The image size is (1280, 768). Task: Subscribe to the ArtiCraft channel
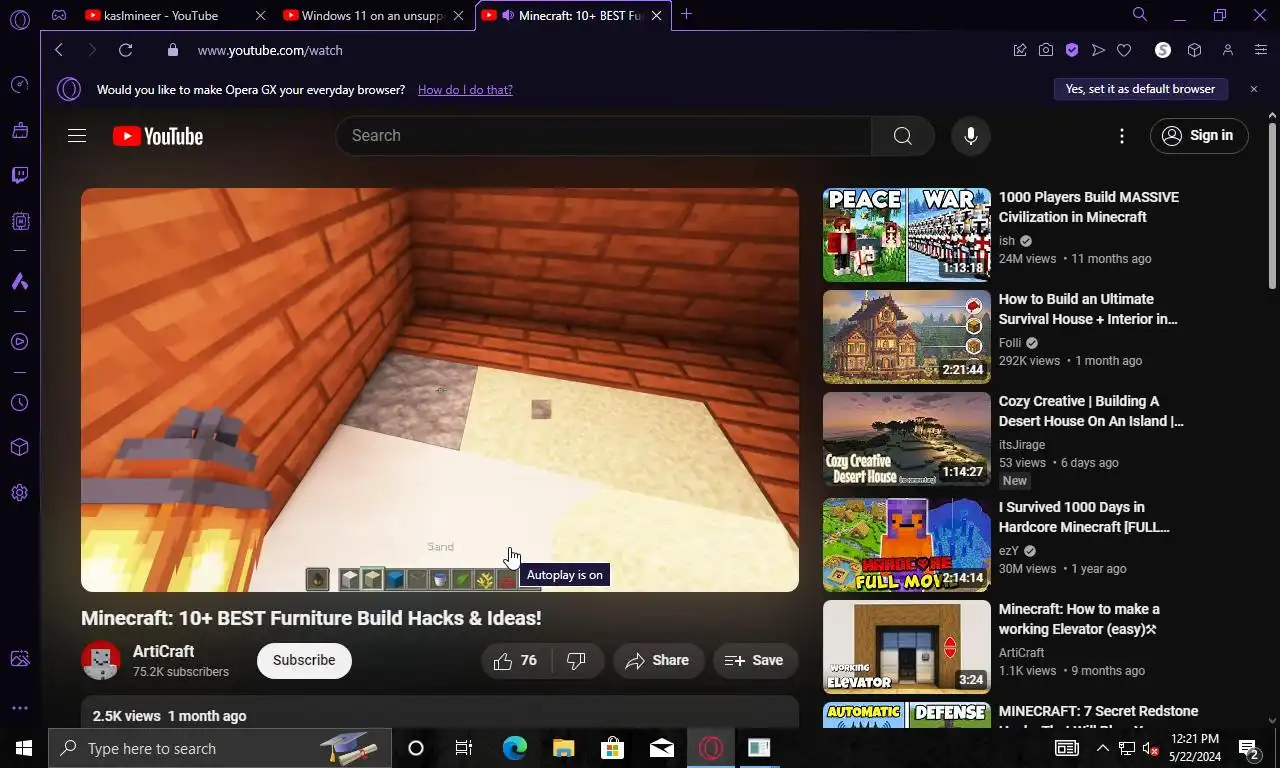point(304,661)
